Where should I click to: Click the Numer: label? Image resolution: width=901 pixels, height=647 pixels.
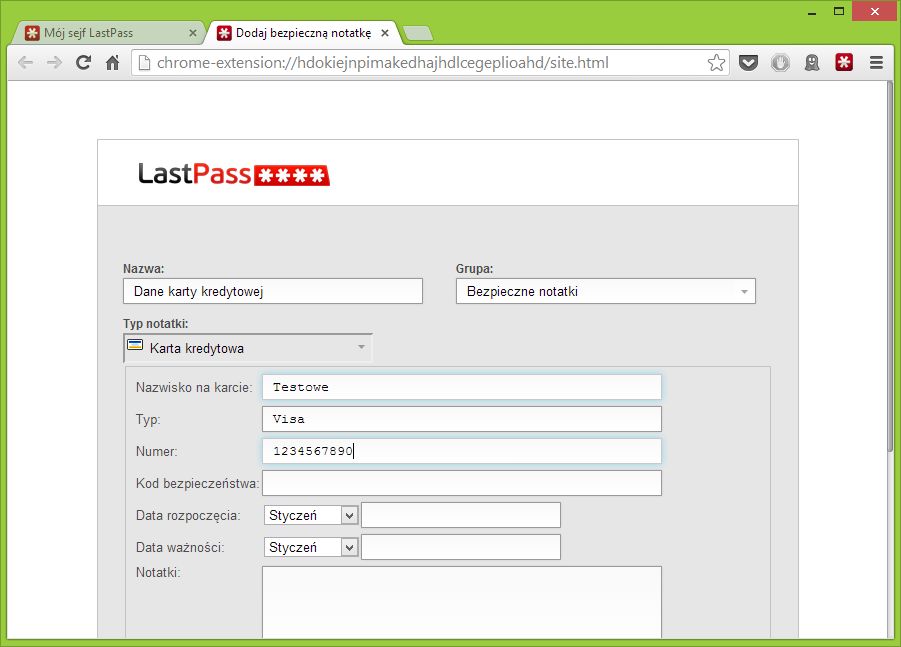[x=156, y=452]
